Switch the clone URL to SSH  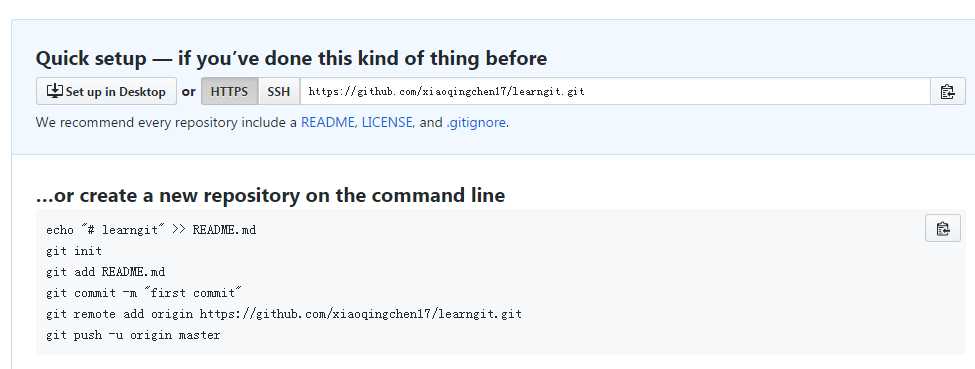(279, 91)
